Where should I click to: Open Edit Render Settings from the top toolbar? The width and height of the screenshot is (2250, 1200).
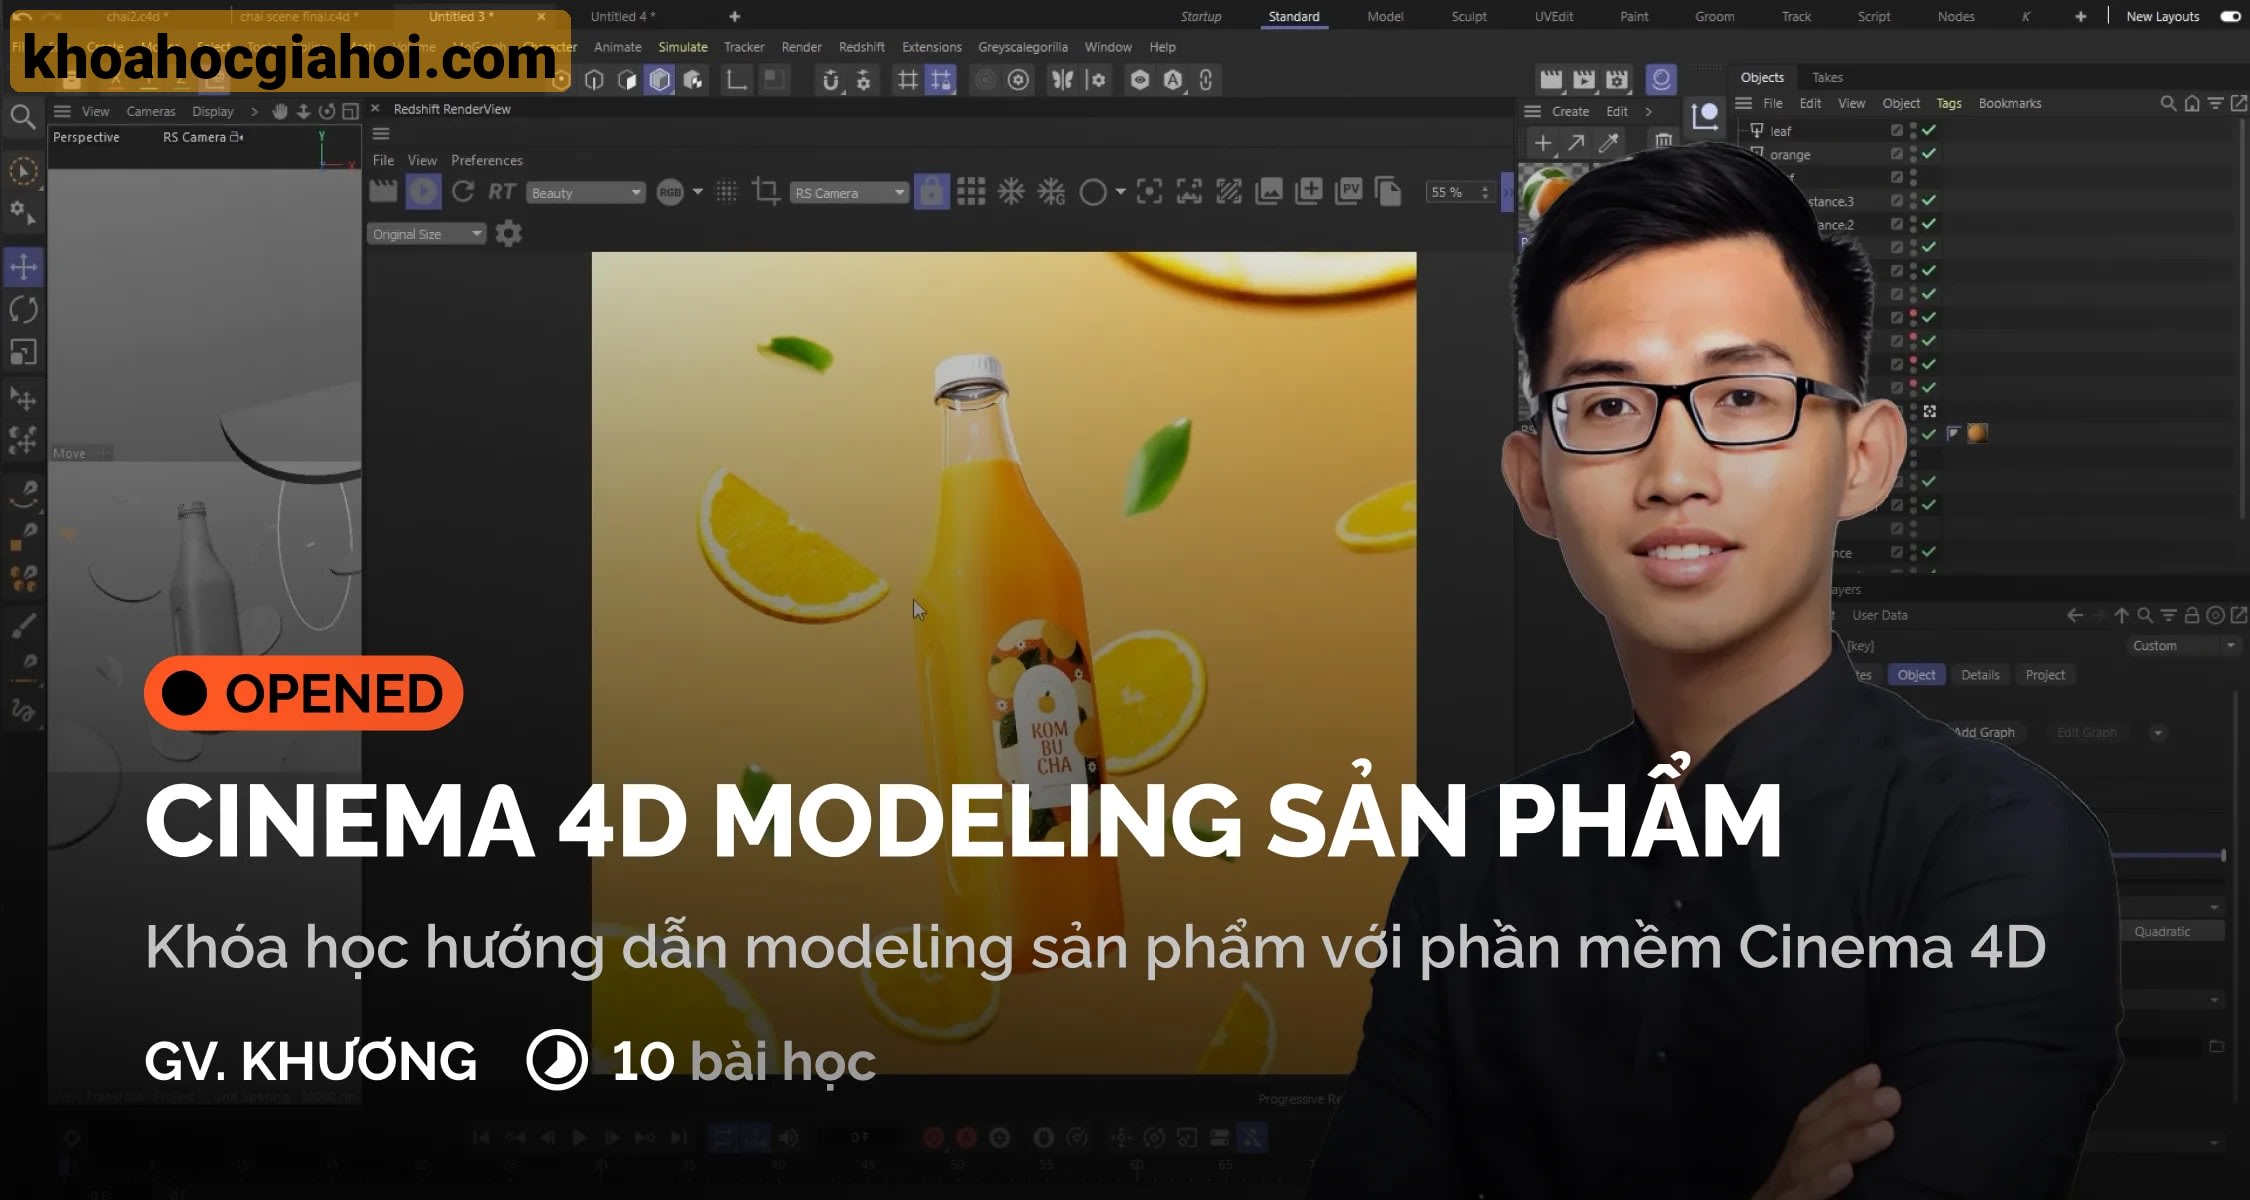[x=1020, y=80]
